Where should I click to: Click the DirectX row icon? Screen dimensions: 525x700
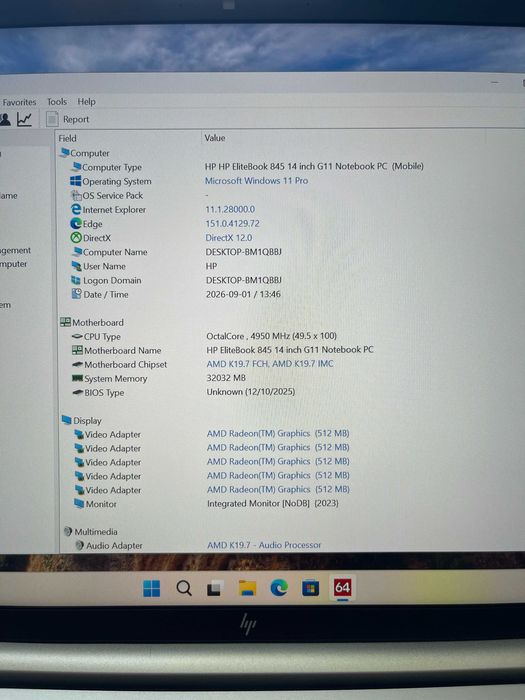76,238
